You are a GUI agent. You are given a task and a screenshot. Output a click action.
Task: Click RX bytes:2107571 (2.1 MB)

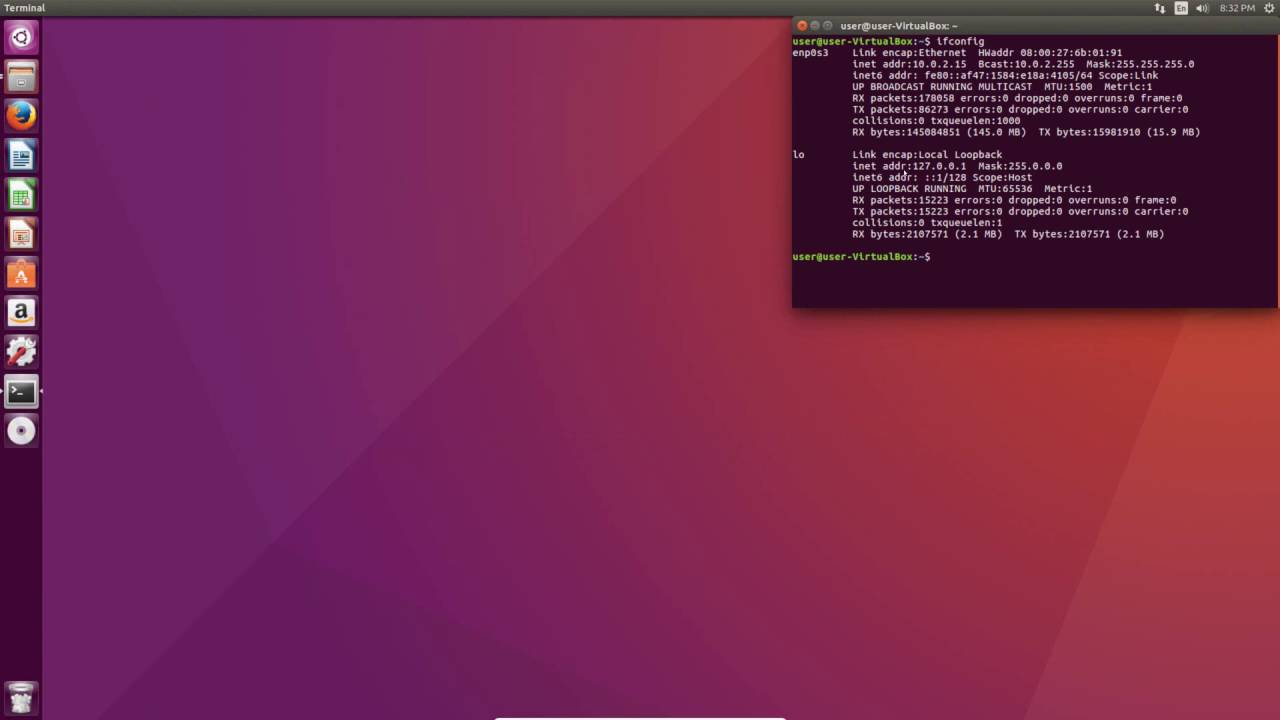[x=927, y=234]
